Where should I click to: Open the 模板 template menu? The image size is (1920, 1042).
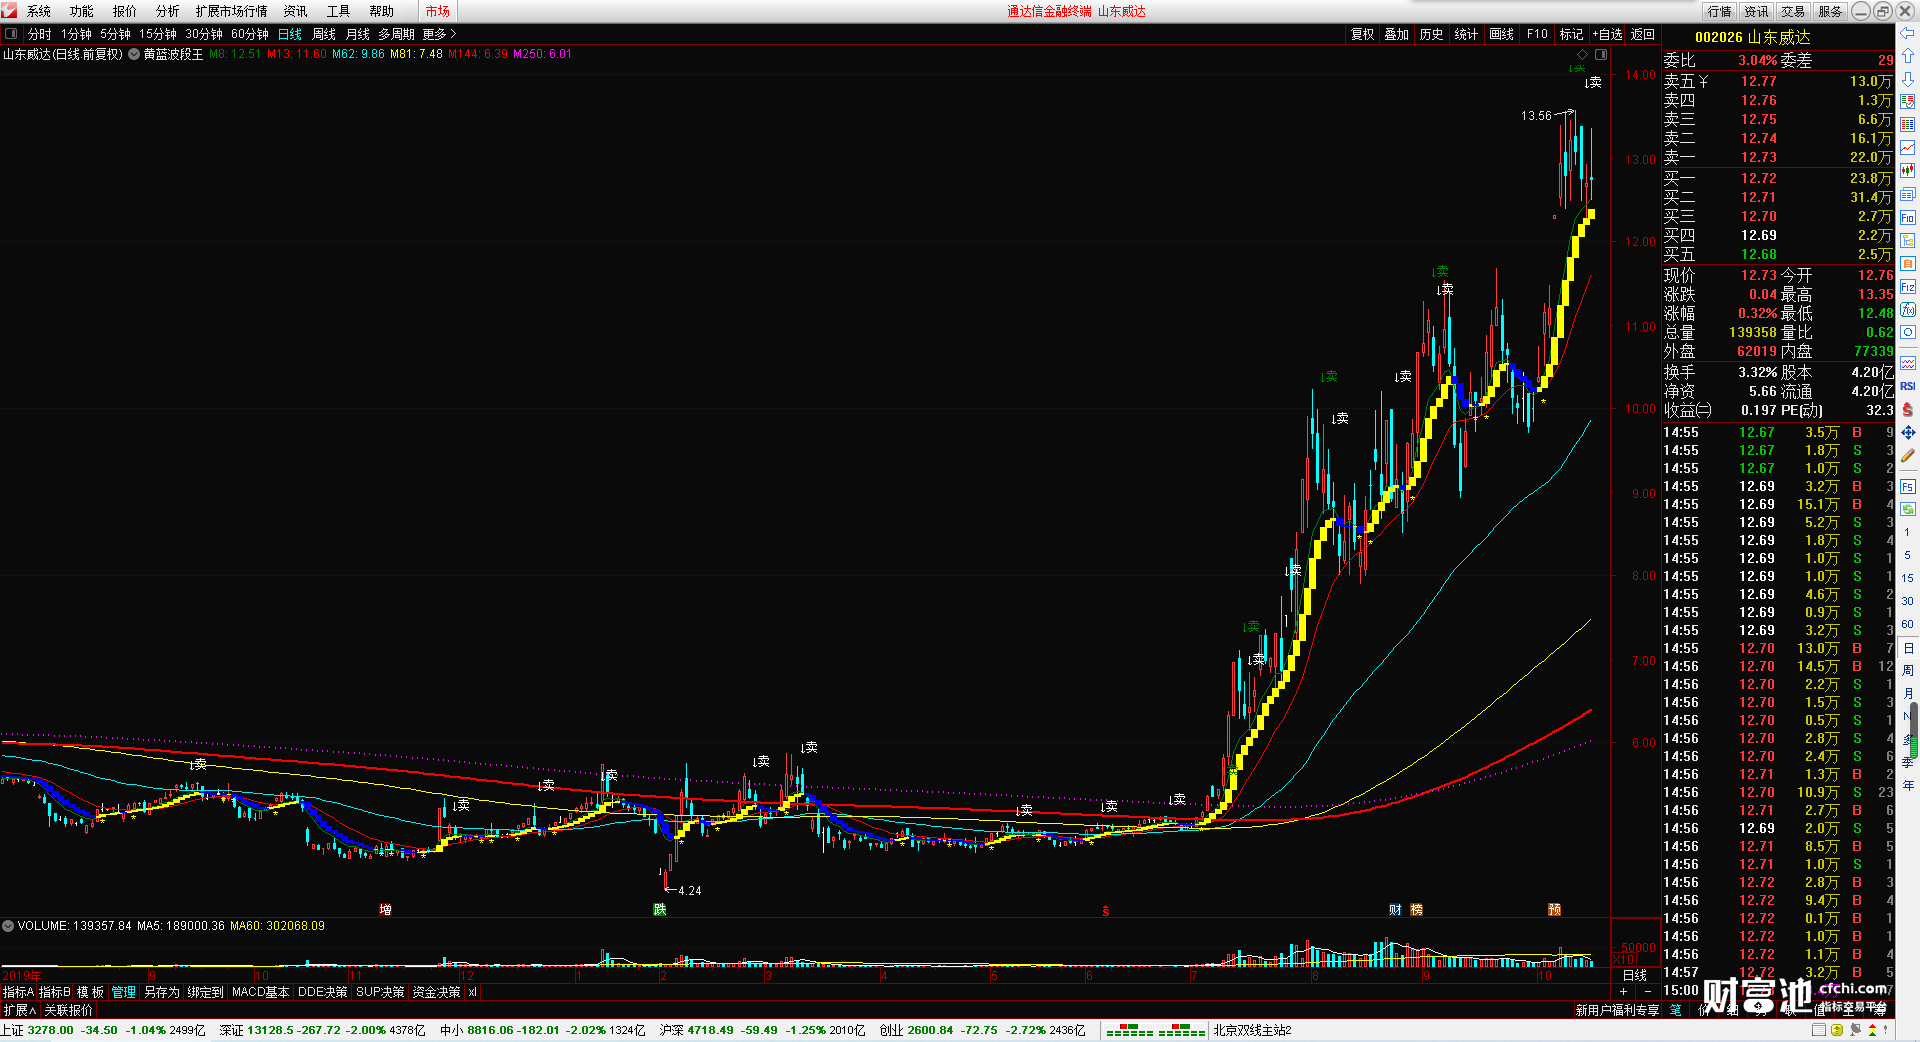tap(90, 992)
